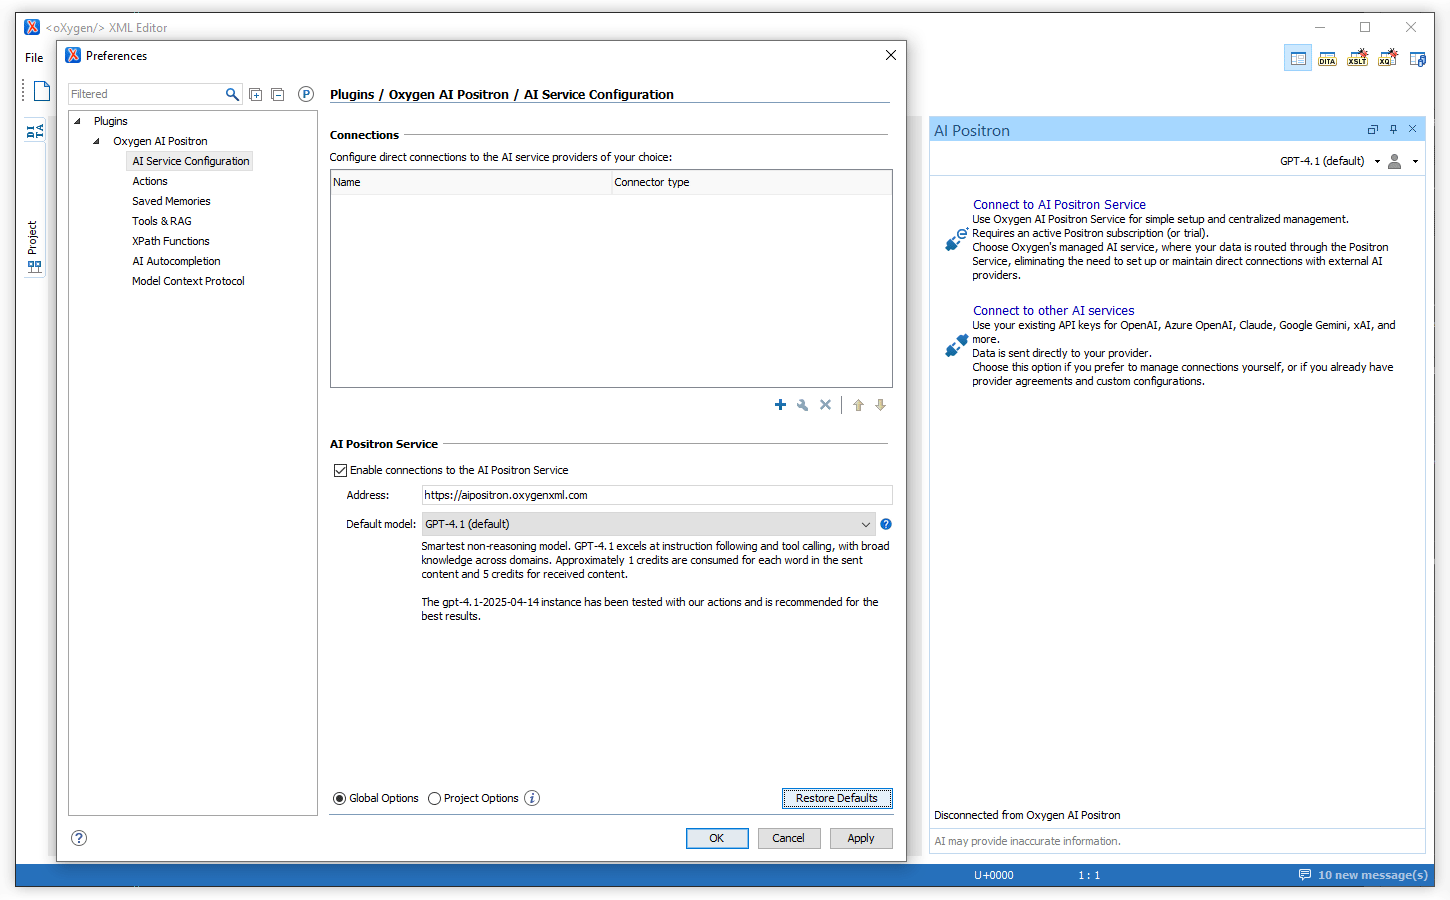Select Tools & RAG preferences page
The height and width of the screenshot is (900, 1450).
click(x=162, y=221)
